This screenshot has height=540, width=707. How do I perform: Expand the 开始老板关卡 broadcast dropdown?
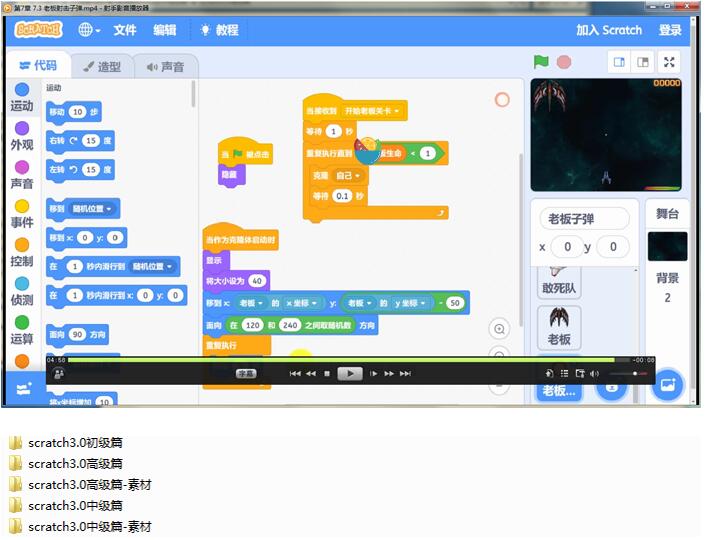point(398,111)
